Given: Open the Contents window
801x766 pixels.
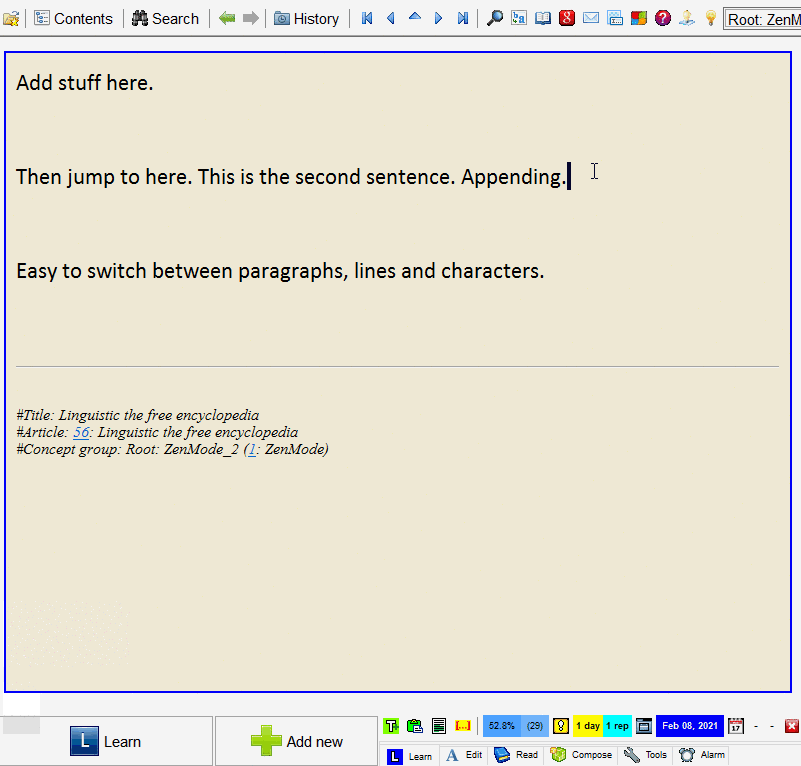Looking at the screenshot, I should coord(75,18).
